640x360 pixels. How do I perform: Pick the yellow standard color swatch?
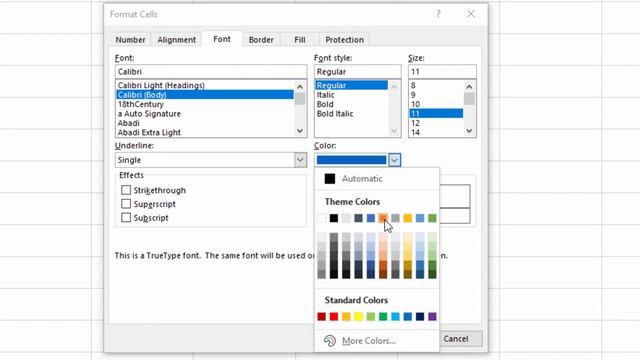(x=358, y=316)
